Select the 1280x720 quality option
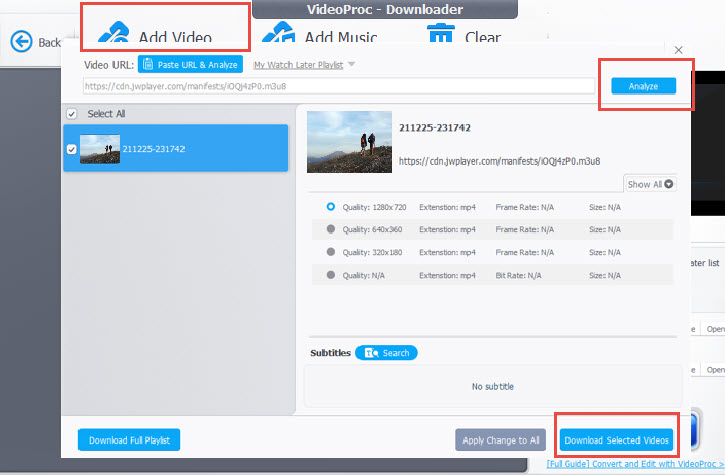This screenshot has width=725, height=475. 331,207
